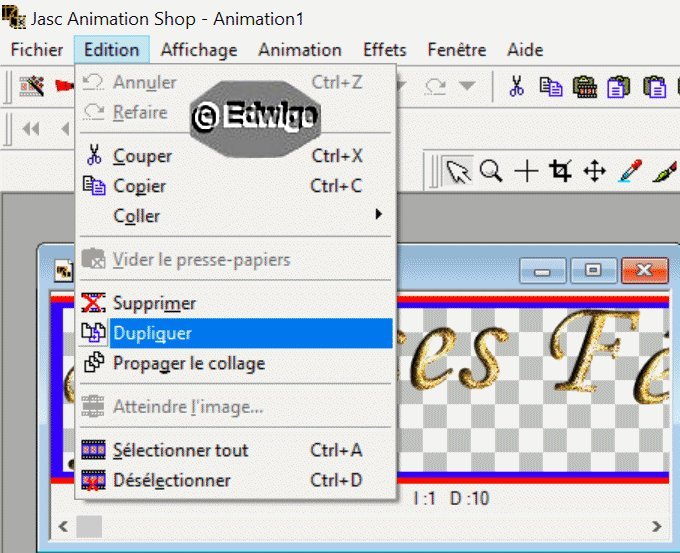Choose Copier from the Edition menu
The height and width of the screenshot is (553, 680).
tap(236, 186)
